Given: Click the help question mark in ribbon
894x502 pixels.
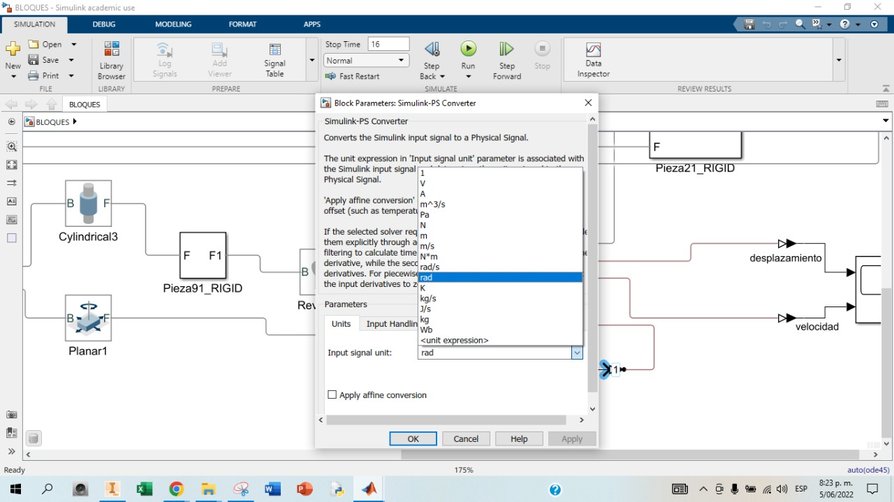Looking at the screenshot, I should pyautogui.click(x=845, y=24).
